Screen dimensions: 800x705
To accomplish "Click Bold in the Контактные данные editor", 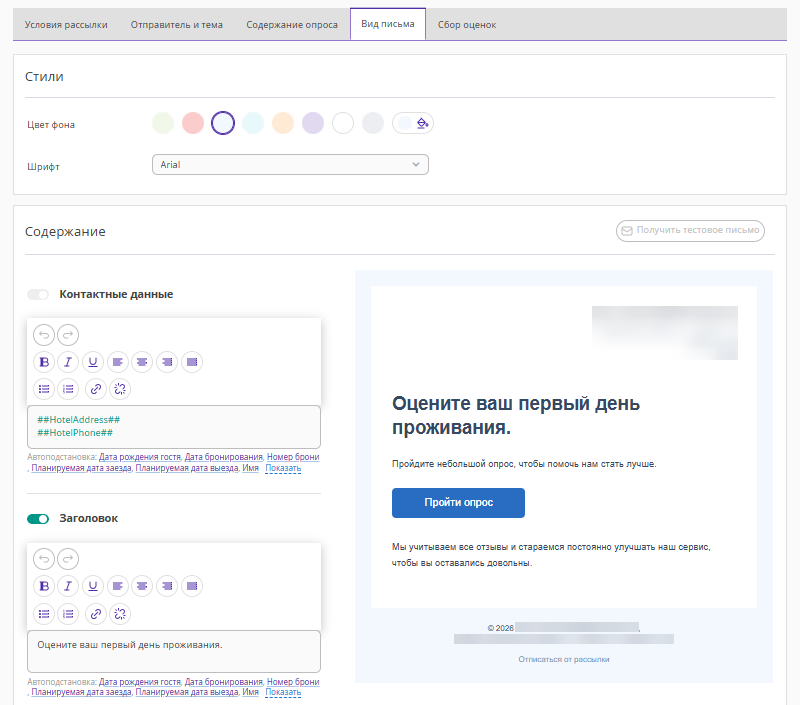I will tap(44, 362).
